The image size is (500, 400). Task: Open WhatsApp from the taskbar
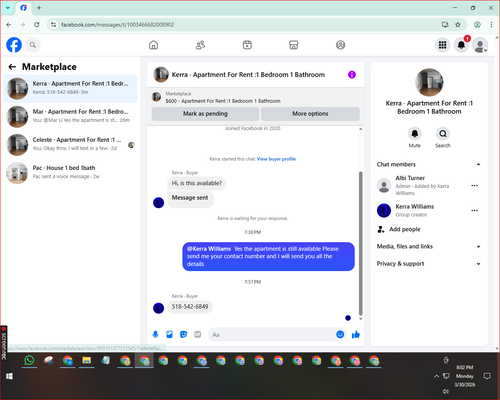pyautogui.click(x=29, y=360)
